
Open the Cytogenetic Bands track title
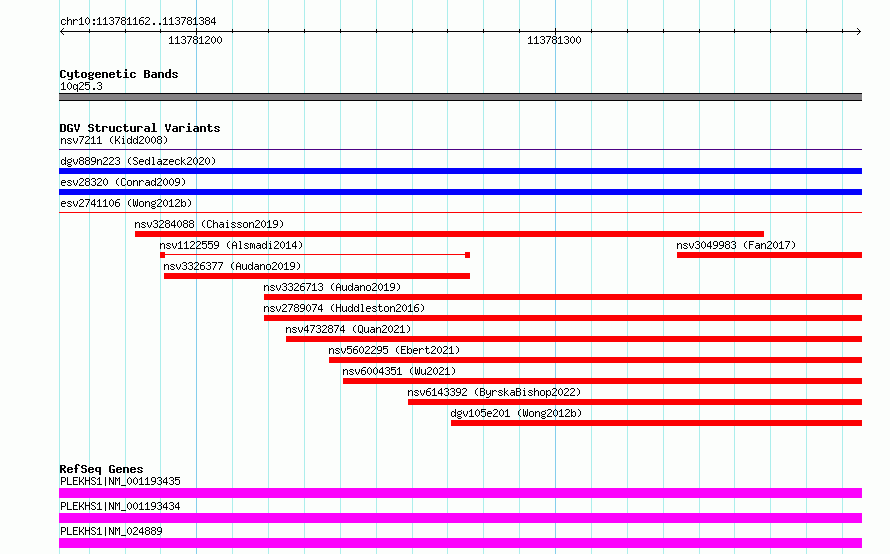(119, 74)
